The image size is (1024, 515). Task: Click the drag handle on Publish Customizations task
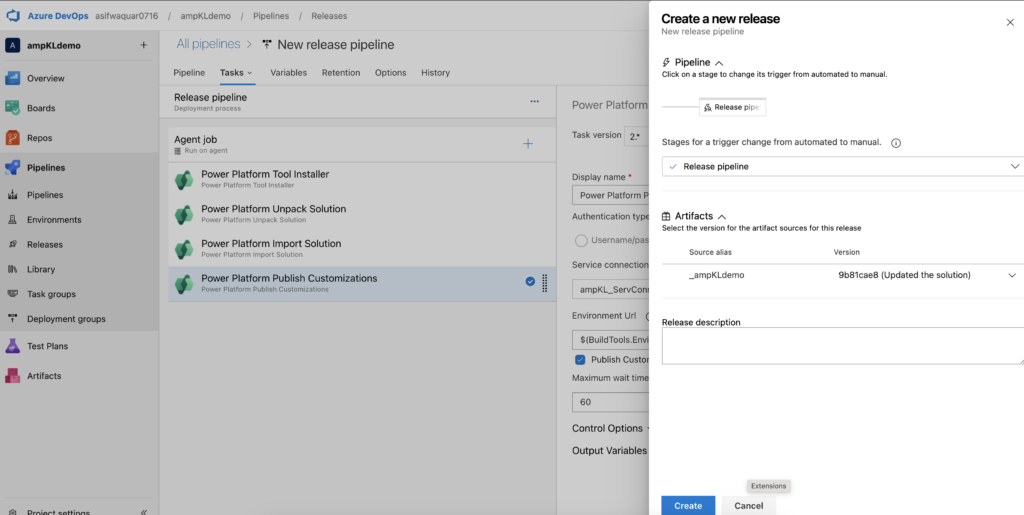(545, 283)
